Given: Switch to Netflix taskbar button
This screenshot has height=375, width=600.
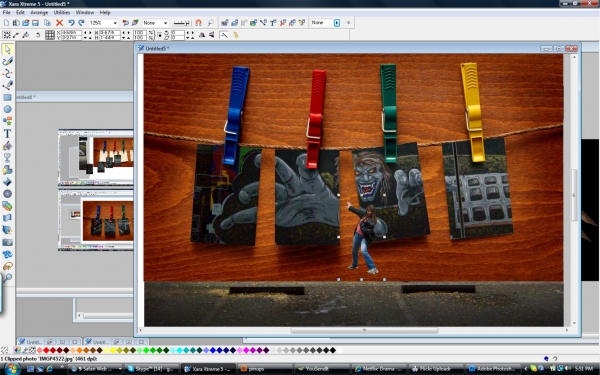Looking at the screenshot, I should point(379,369).
